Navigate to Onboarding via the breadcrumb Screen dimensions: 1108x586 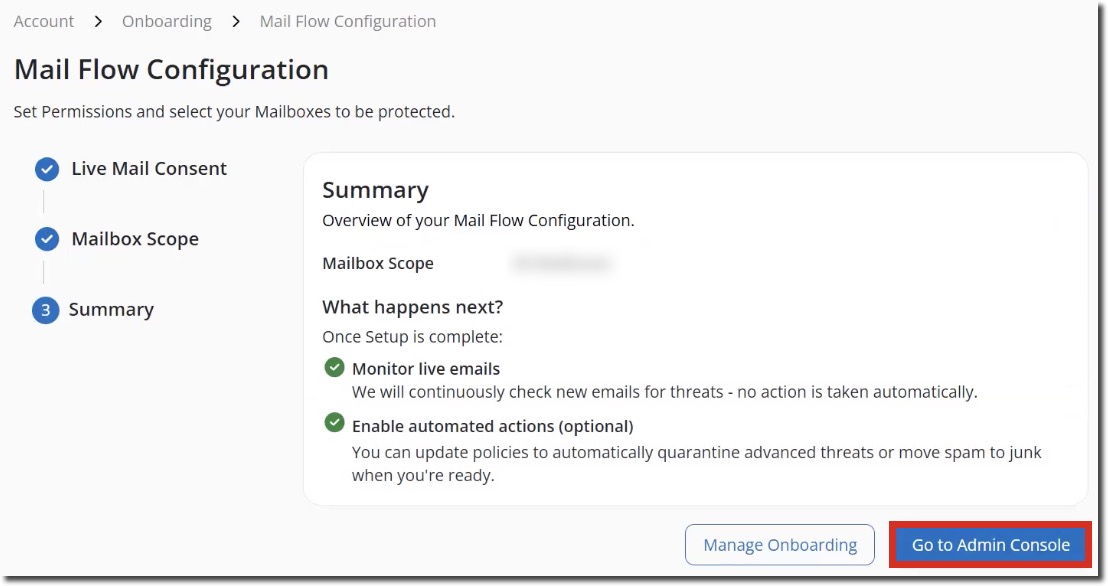166,21
